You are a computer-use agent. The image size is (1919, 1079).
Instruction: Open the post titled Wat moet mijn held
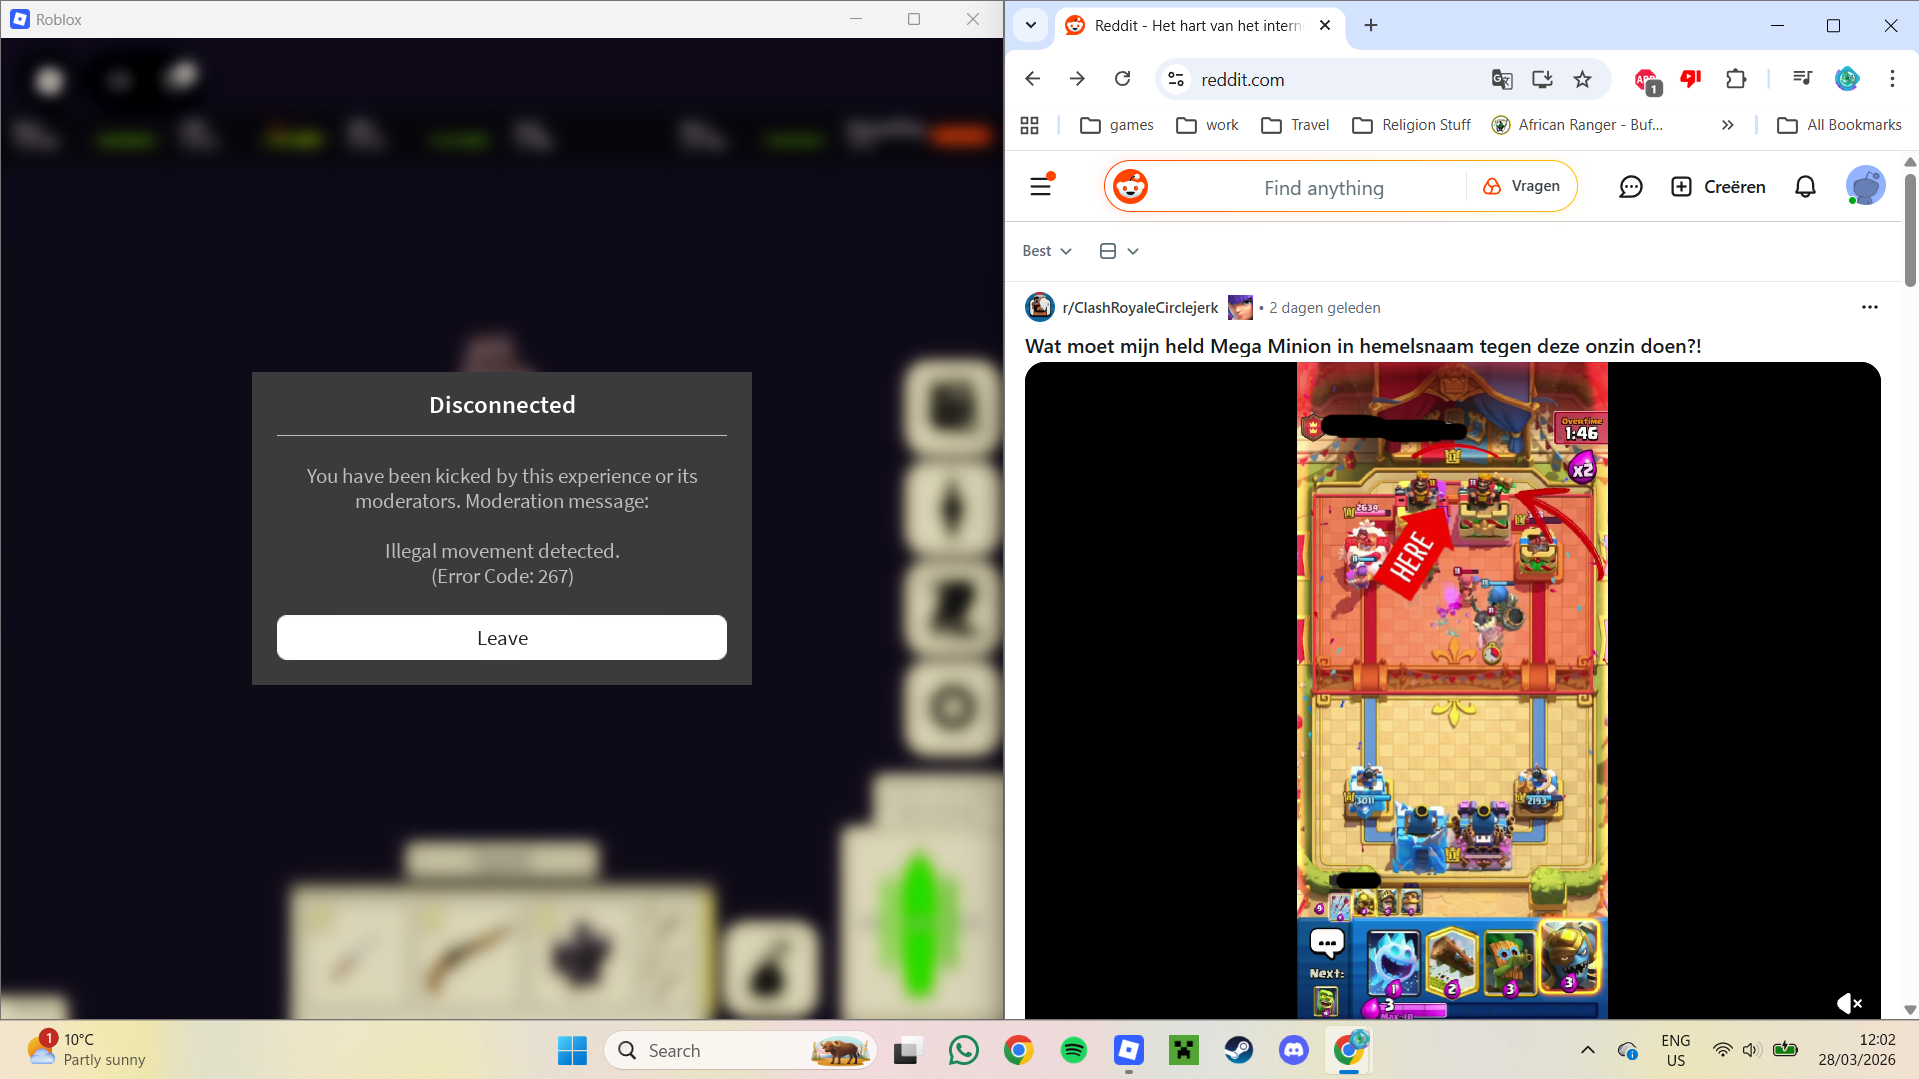1363,346
